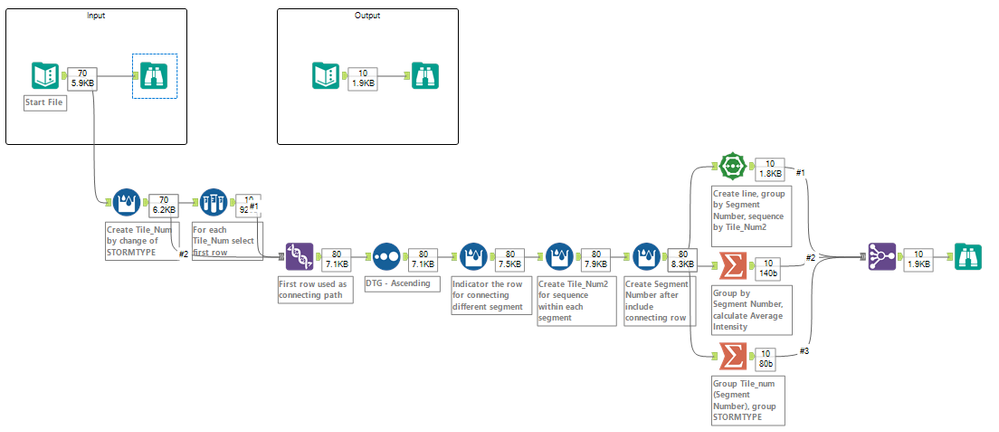Click the purple Union tool icon
This screenshot has height=432, width=999.
tap(299, 256)
